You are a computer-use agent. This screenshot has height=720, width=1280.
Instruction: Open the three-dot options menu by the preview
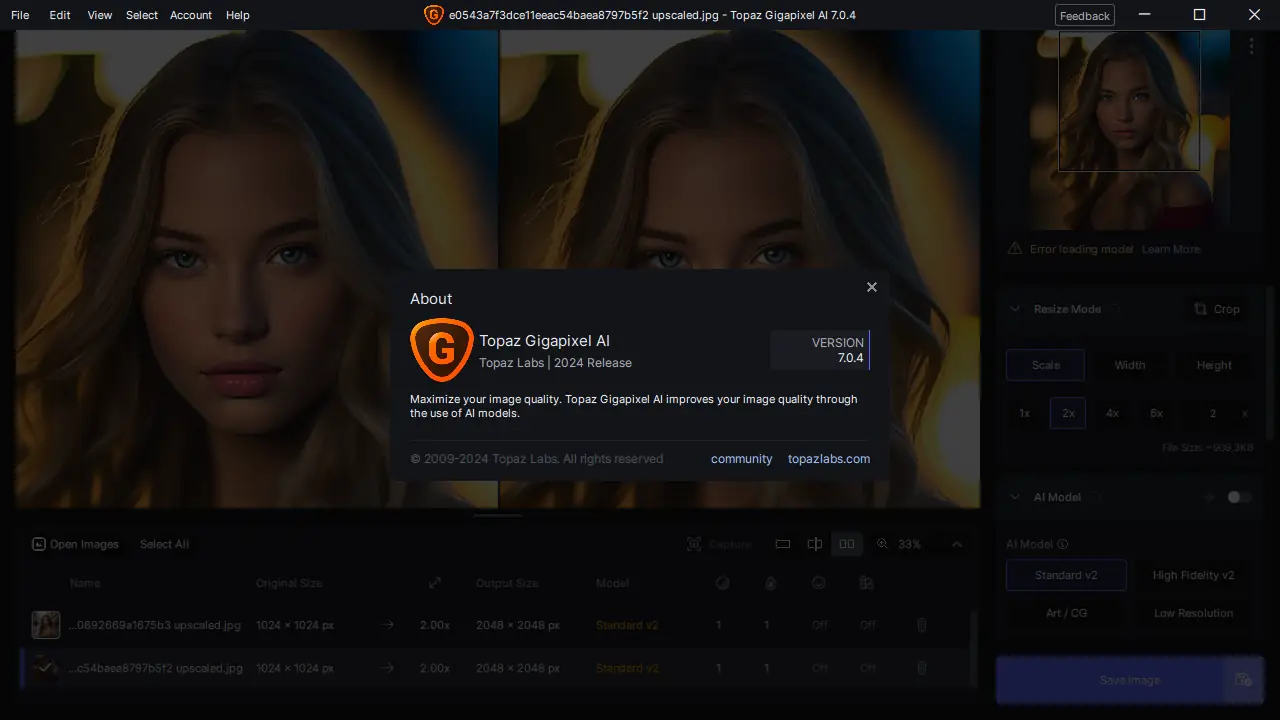point(1251,46)
